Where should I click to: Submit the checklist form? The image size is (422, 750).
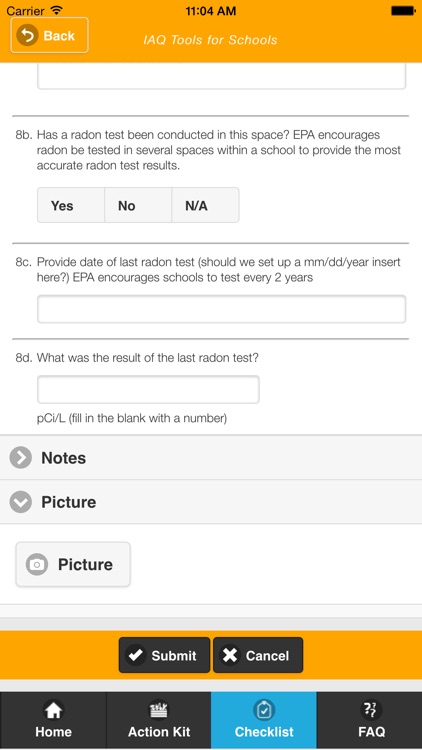164,655
